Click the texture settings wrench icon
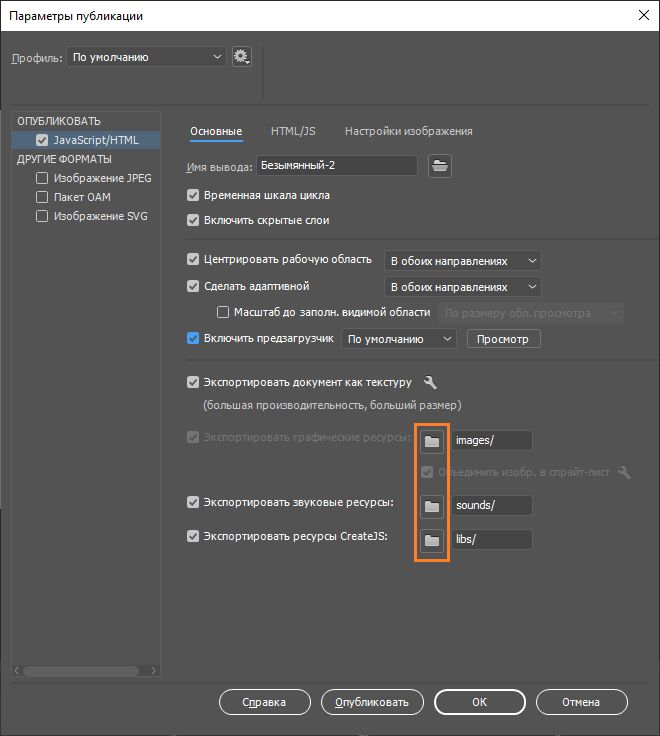Viewport: 660px width, 736px height. [x=431, y=383]
